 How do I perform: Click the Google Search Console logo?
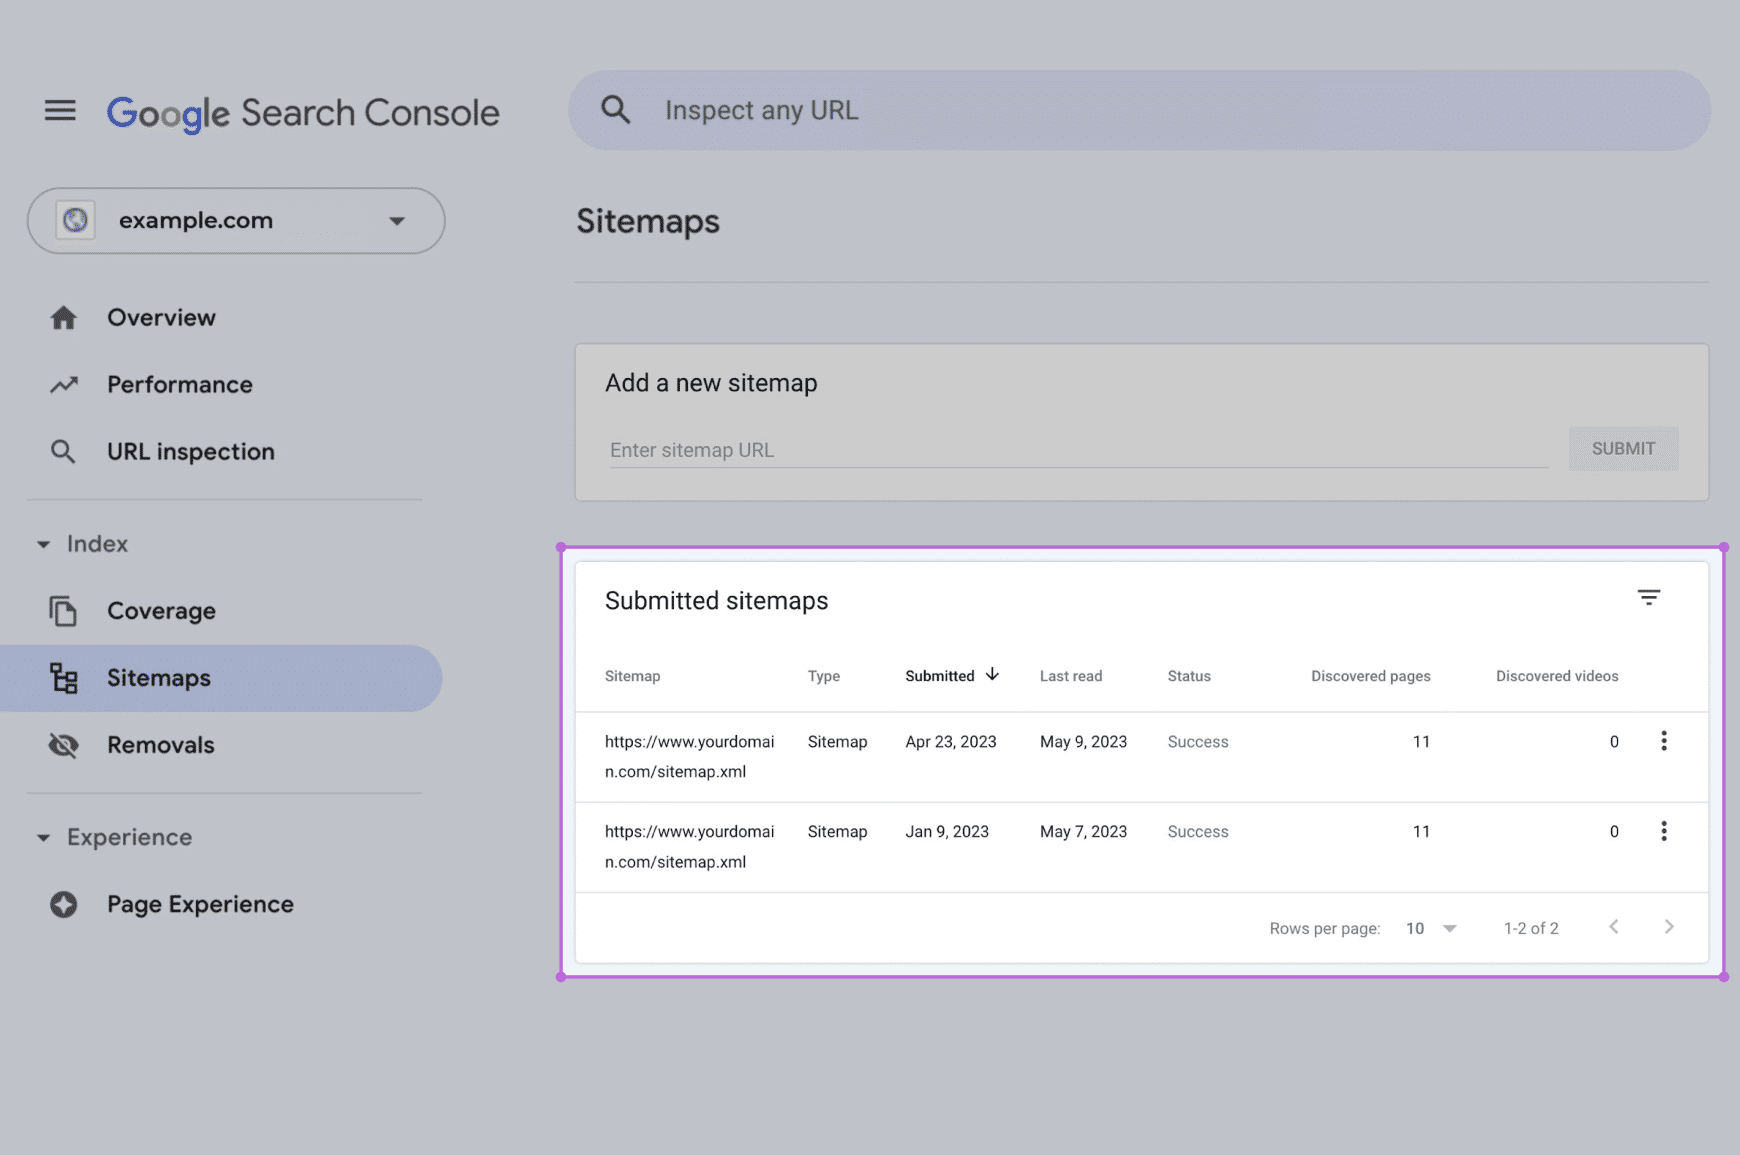tap(303, 113)
